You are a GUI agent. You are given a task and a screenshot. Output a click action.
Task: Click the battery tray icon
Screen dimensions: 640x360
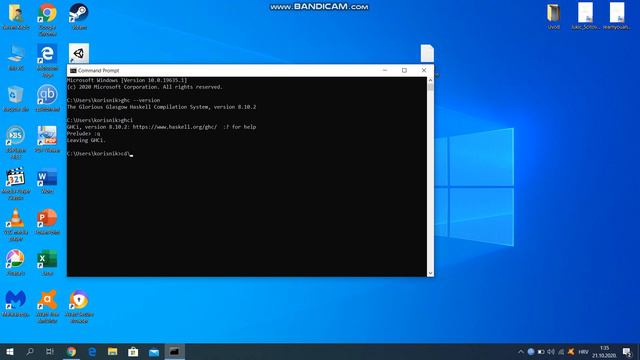pos(541,351)
